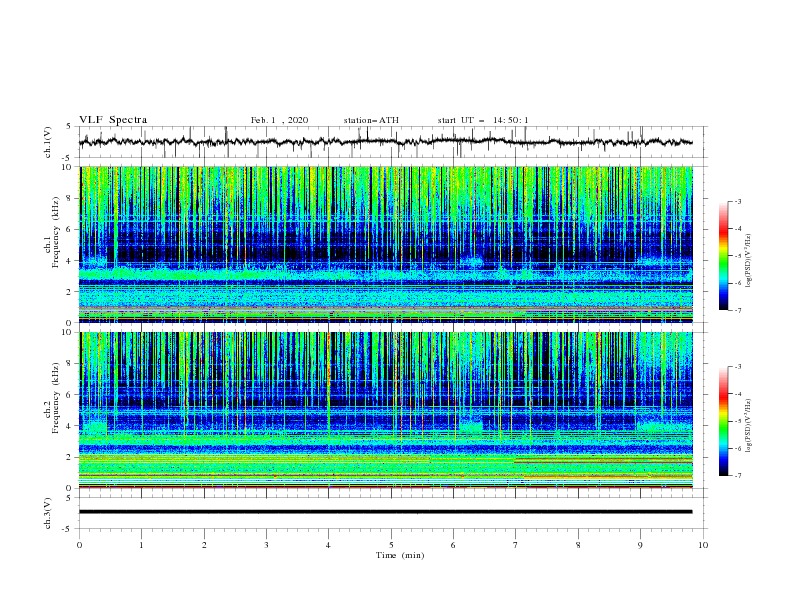Click time axis tick label '0'
The width and height of the screenshot is (792, 612).
pos(79,545)
